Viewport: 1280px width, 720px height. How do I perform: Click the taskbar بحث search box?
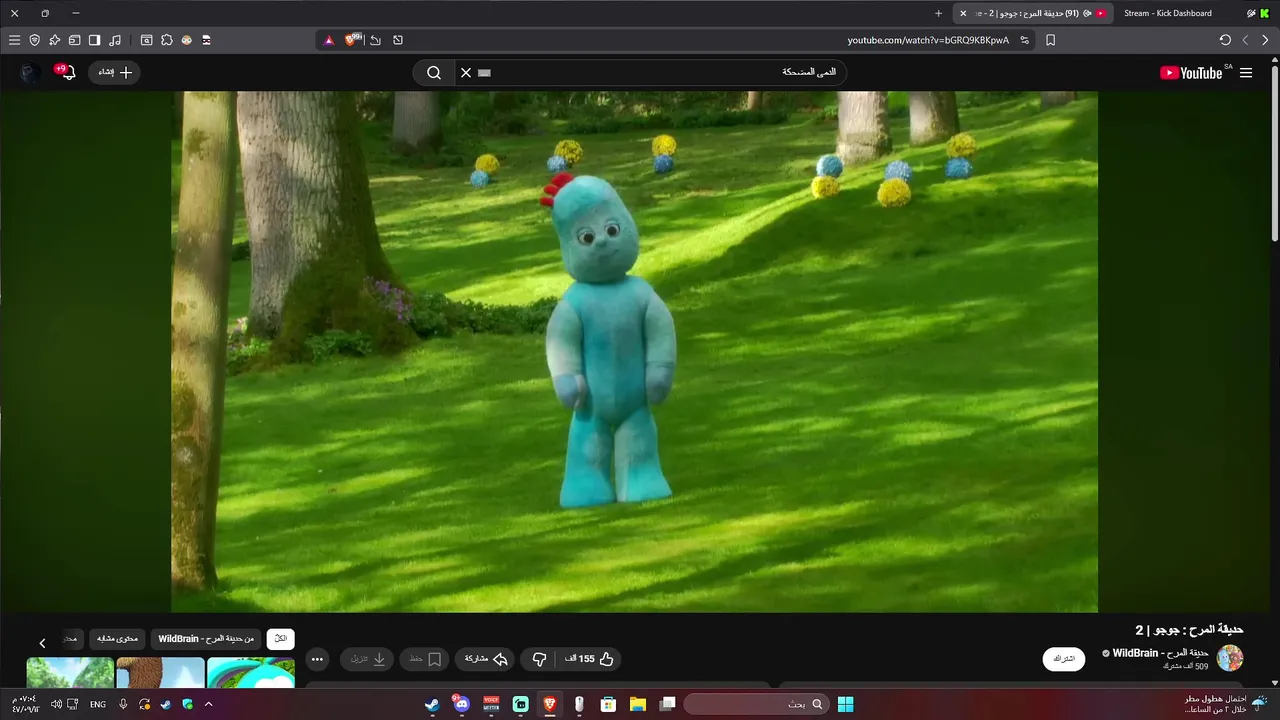pos(756,704)
